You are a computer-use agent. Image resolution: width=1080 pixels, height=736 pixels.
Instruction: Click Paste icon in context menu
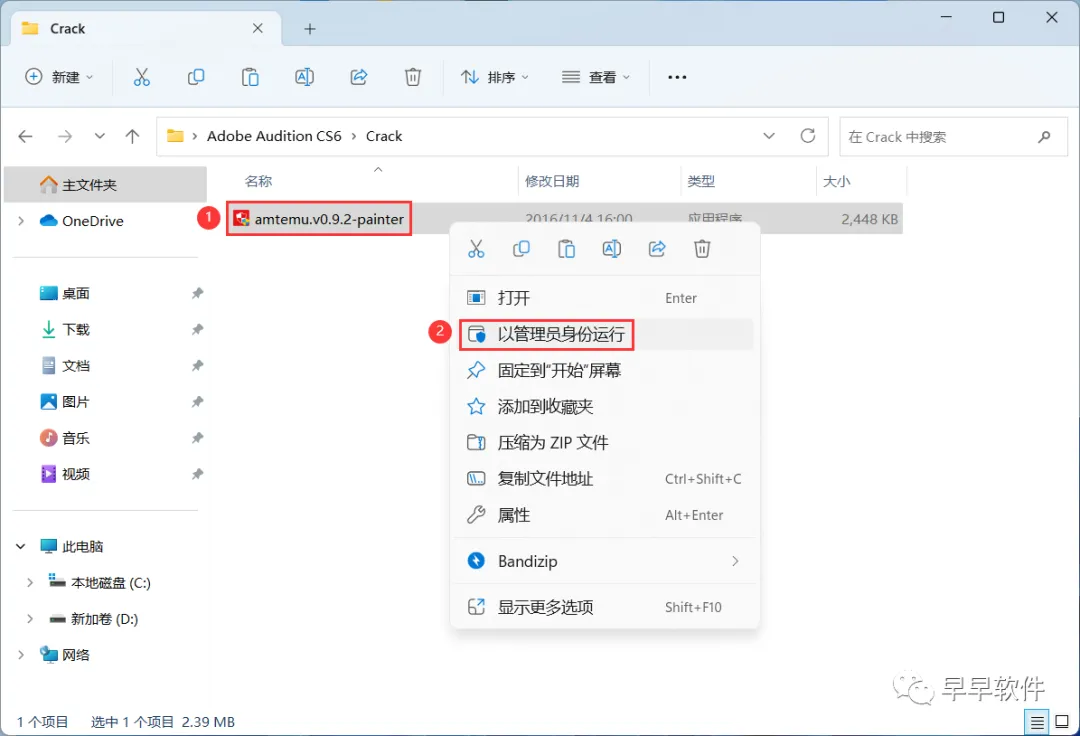pos(566,249)
